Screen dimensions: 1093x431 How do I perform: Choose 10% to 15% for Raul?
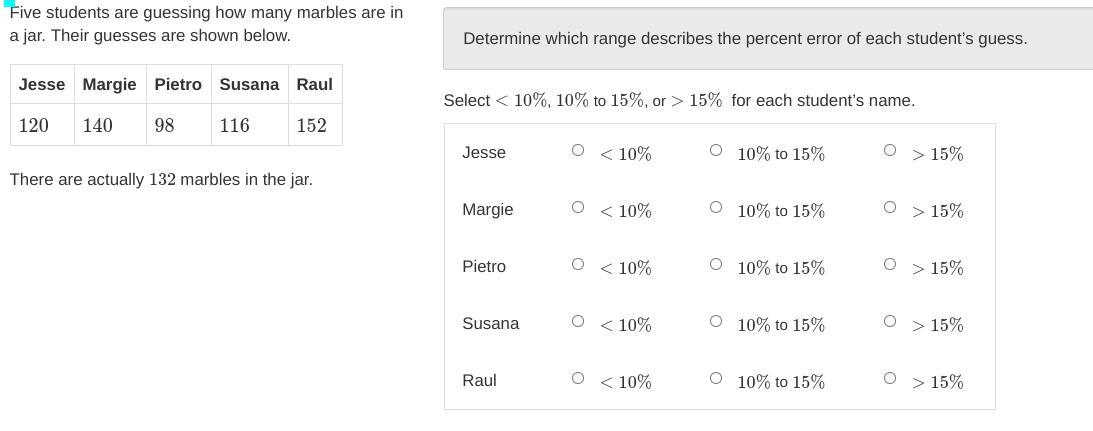(x=715, y=379)
